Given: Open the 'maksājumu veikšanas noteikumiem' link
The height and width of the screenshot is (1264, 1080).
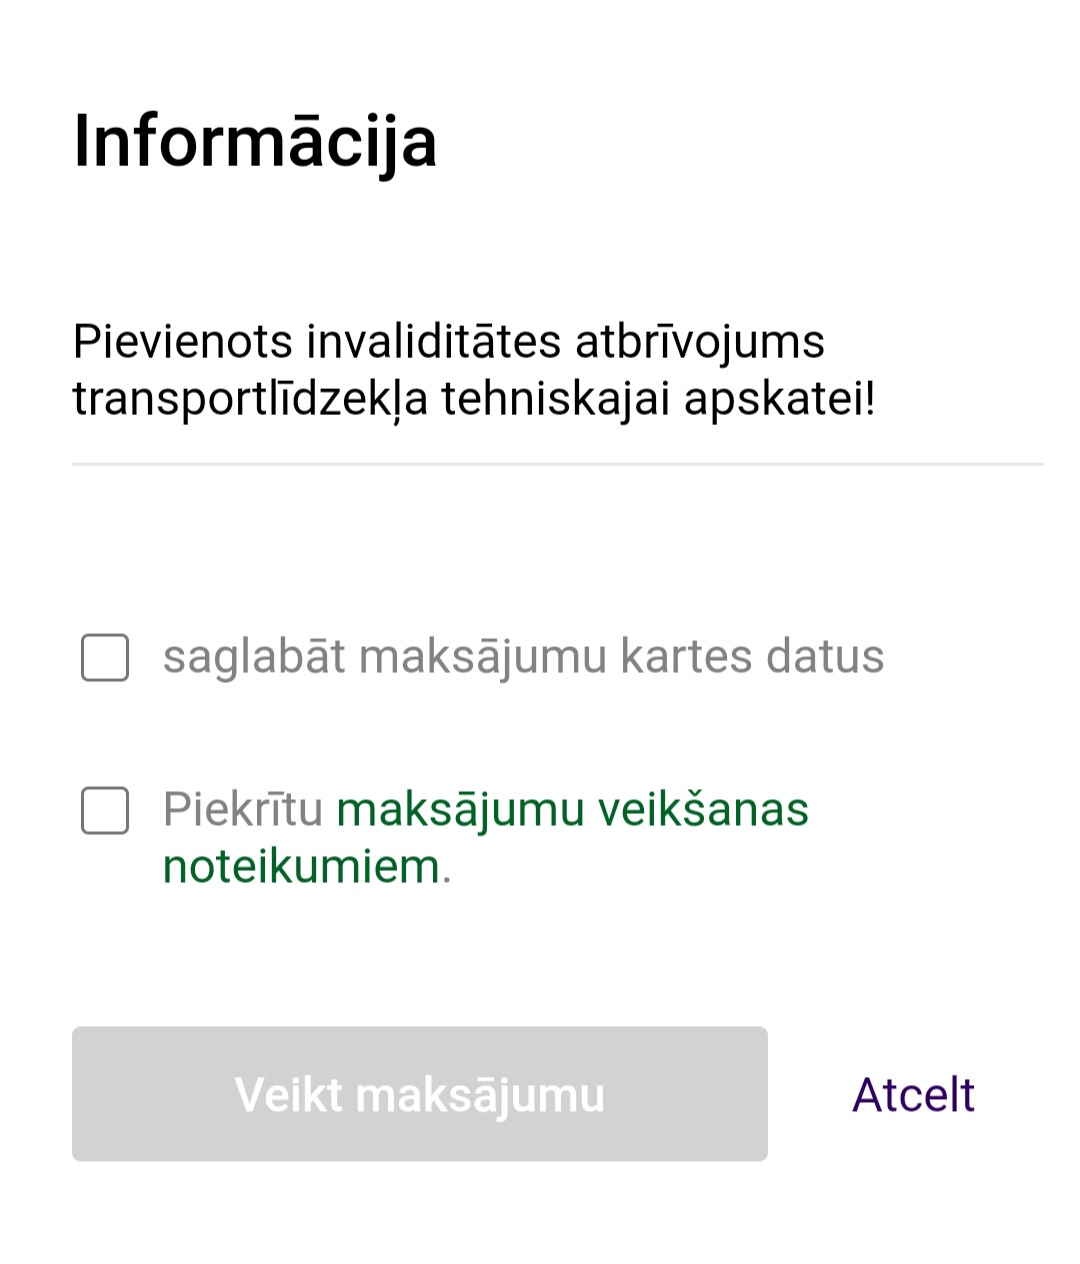Looking at the screenshot, I should click(x=572, y=809).
